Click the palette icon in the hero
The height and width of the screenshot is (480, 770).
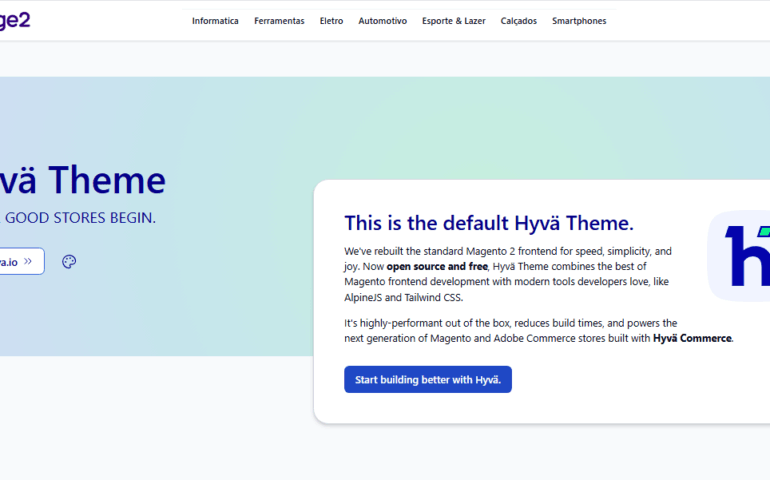69,262
